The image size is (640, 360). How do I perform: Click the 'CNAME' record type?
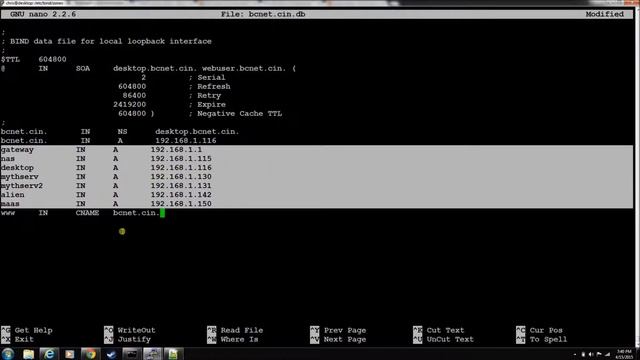87,213
